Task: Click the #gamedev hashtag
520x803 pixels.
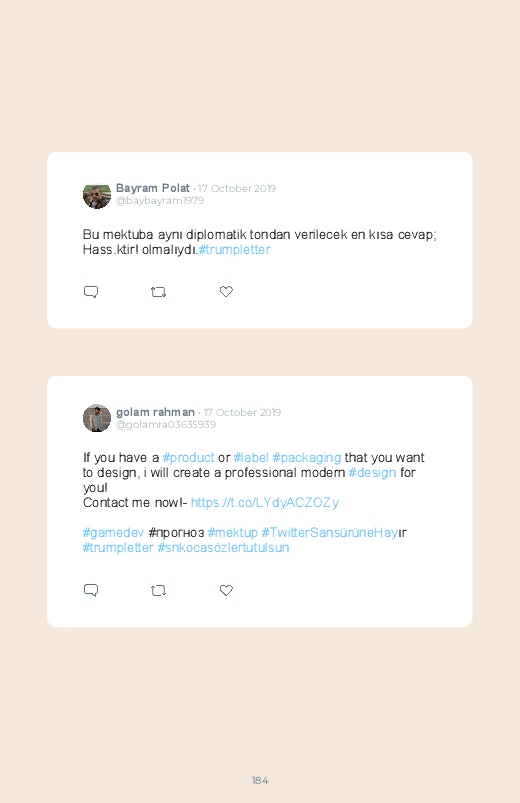Action: pyautogui.click(x=114, y=533)
